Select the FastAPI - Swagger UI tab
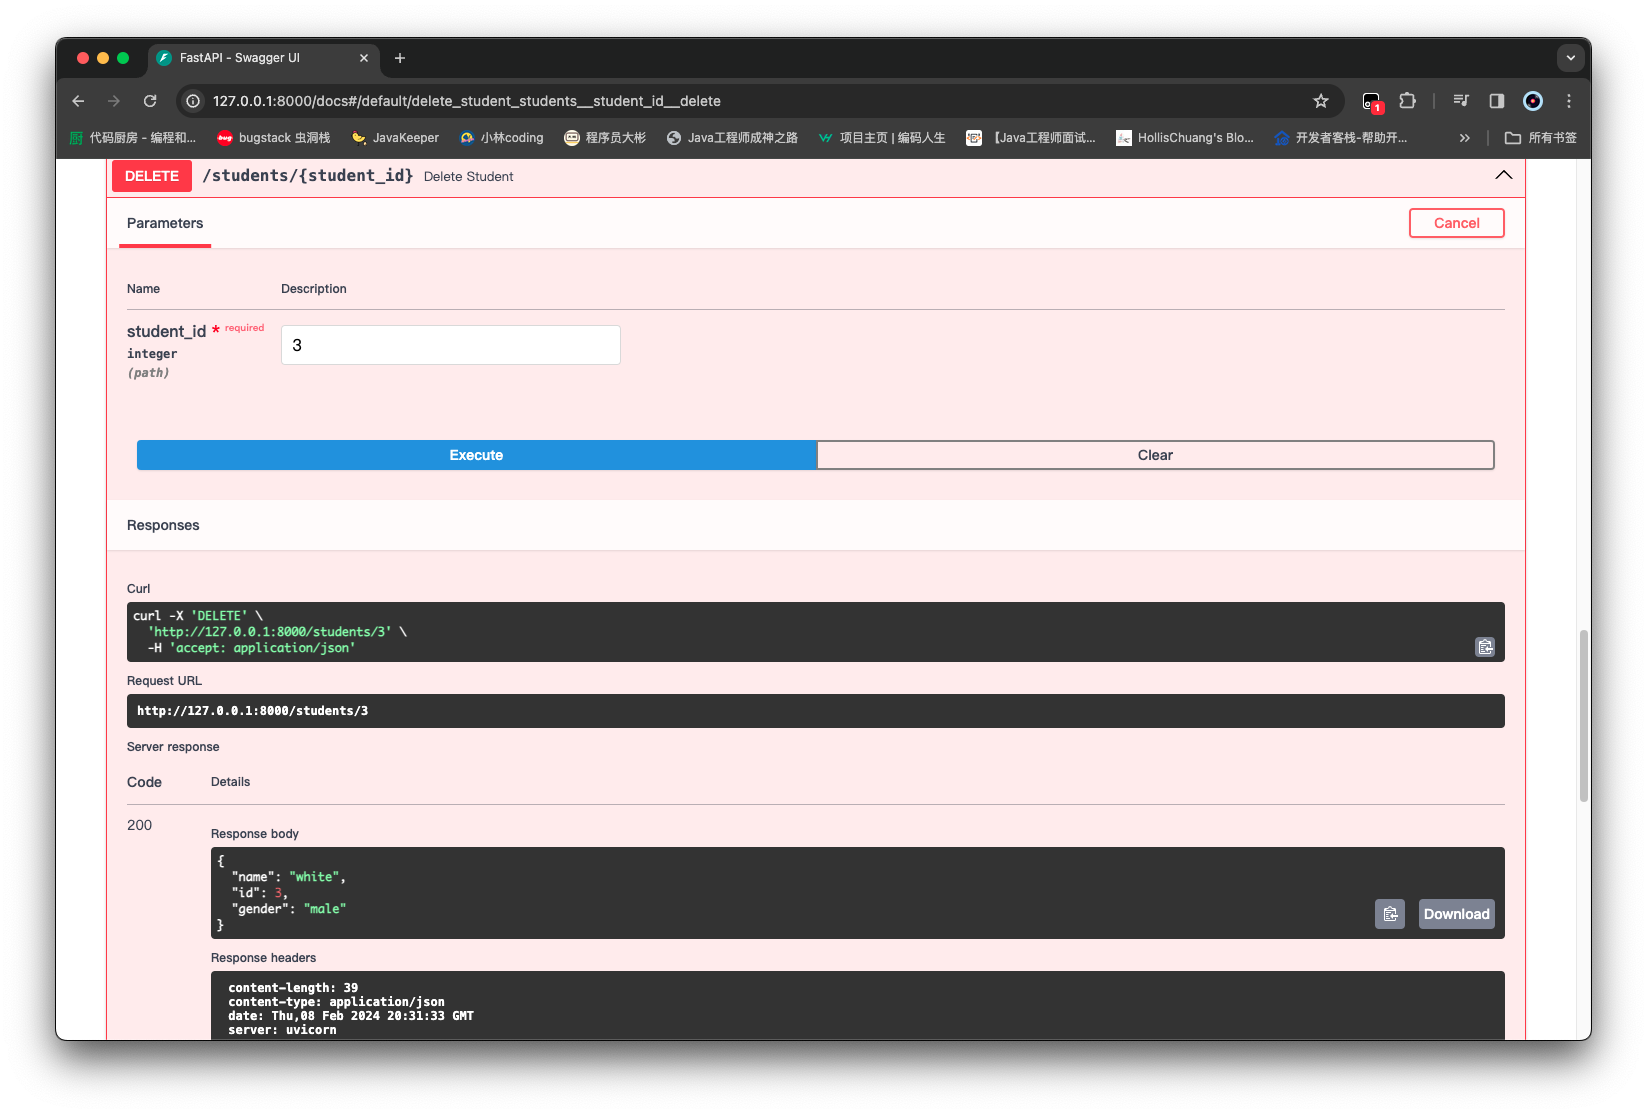The width and height of the screenshot is (1647, 1114). point(264,58)
